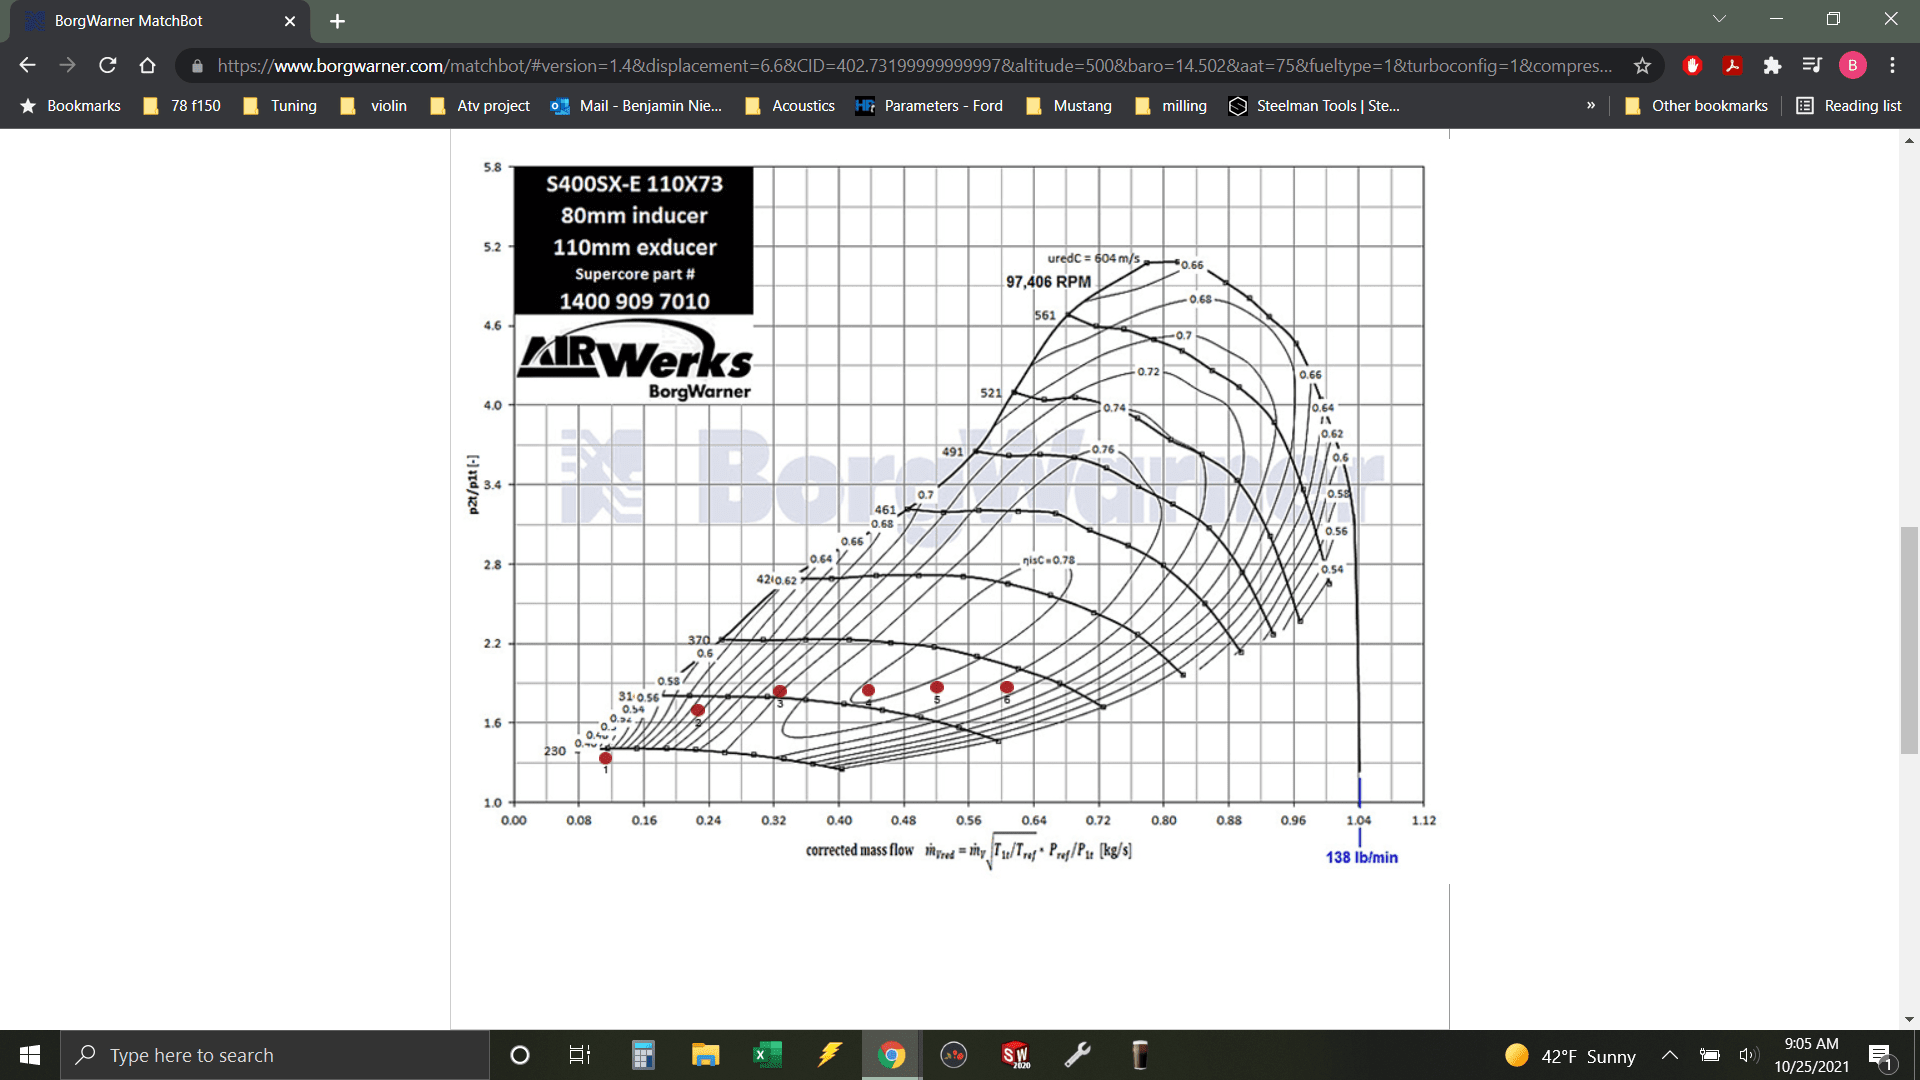Open the tab search dropdown arrow
Image resolution: width=1920 pixels, height=1080 pixels.
click(x=1719, y=19)
